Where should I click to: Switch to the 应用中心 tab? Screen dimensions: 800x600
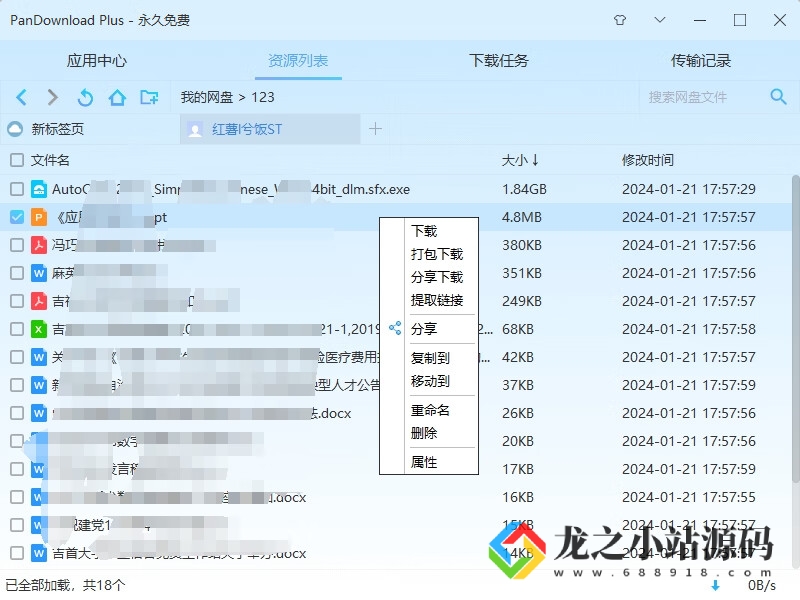(97, 61)
